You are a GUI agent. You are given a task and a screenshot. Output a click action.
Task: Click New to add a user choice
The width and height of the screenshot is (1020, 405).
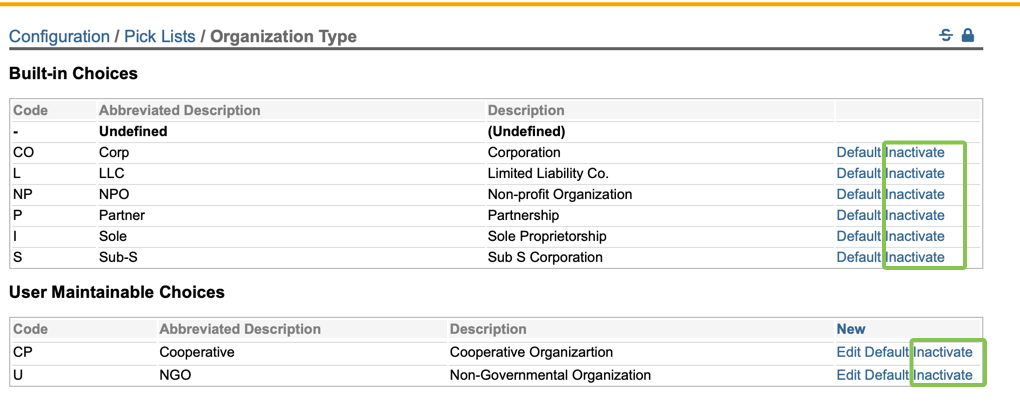(851, 329)
